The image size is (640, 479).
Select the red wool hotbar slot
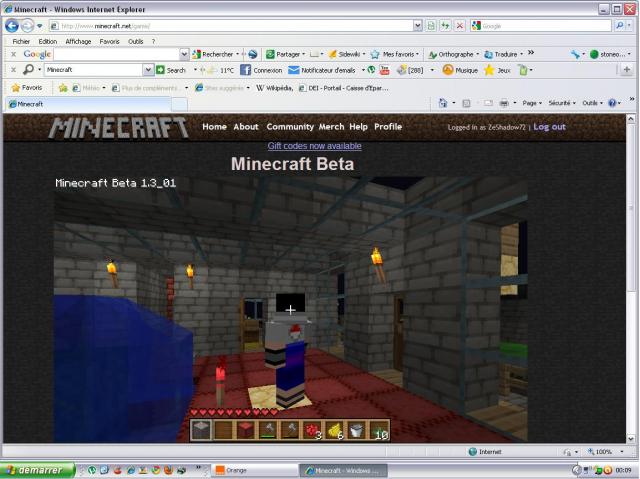(245, 430)
